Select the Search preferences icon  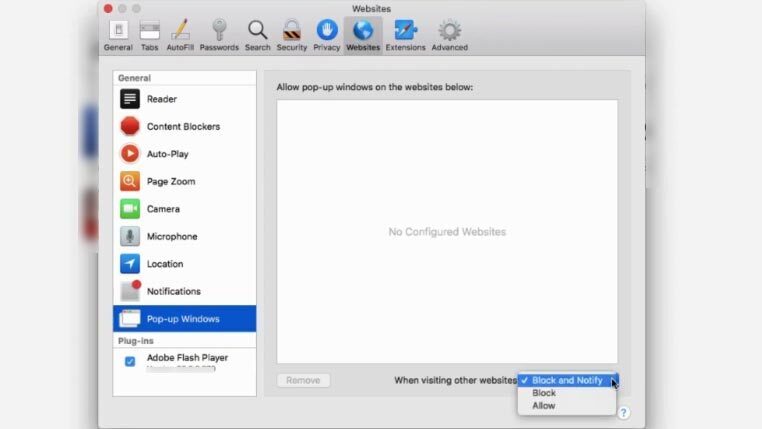[x=257, y=34]
